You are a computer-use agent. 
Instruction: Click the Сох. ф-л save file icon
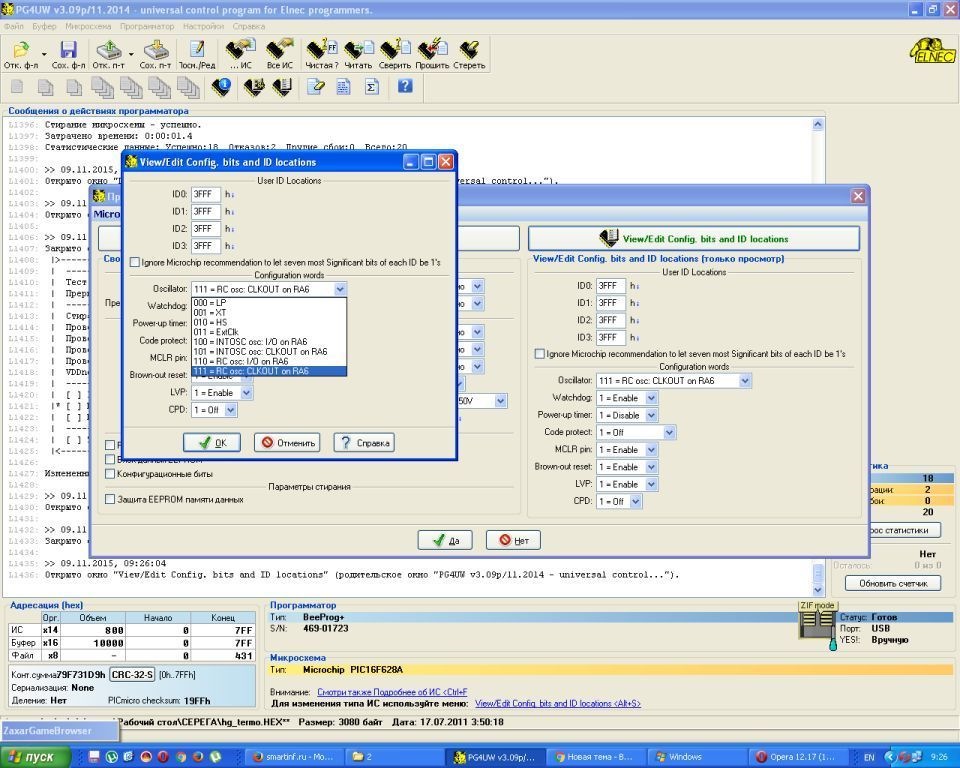click(68, 50)
